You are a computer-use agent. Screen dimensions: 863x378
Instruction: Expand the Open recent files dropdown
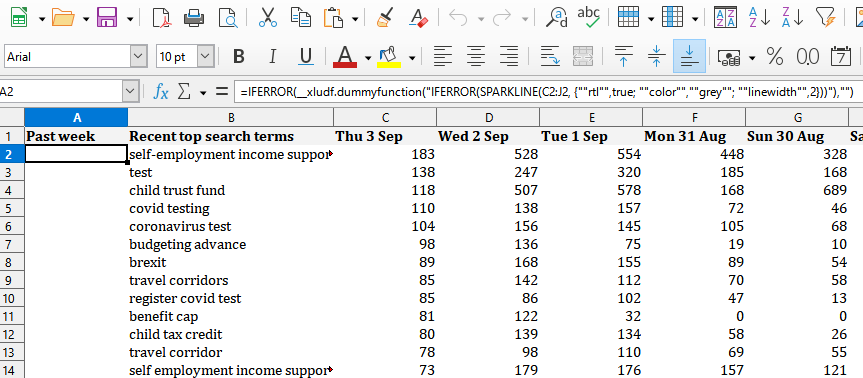coord(86,19)
